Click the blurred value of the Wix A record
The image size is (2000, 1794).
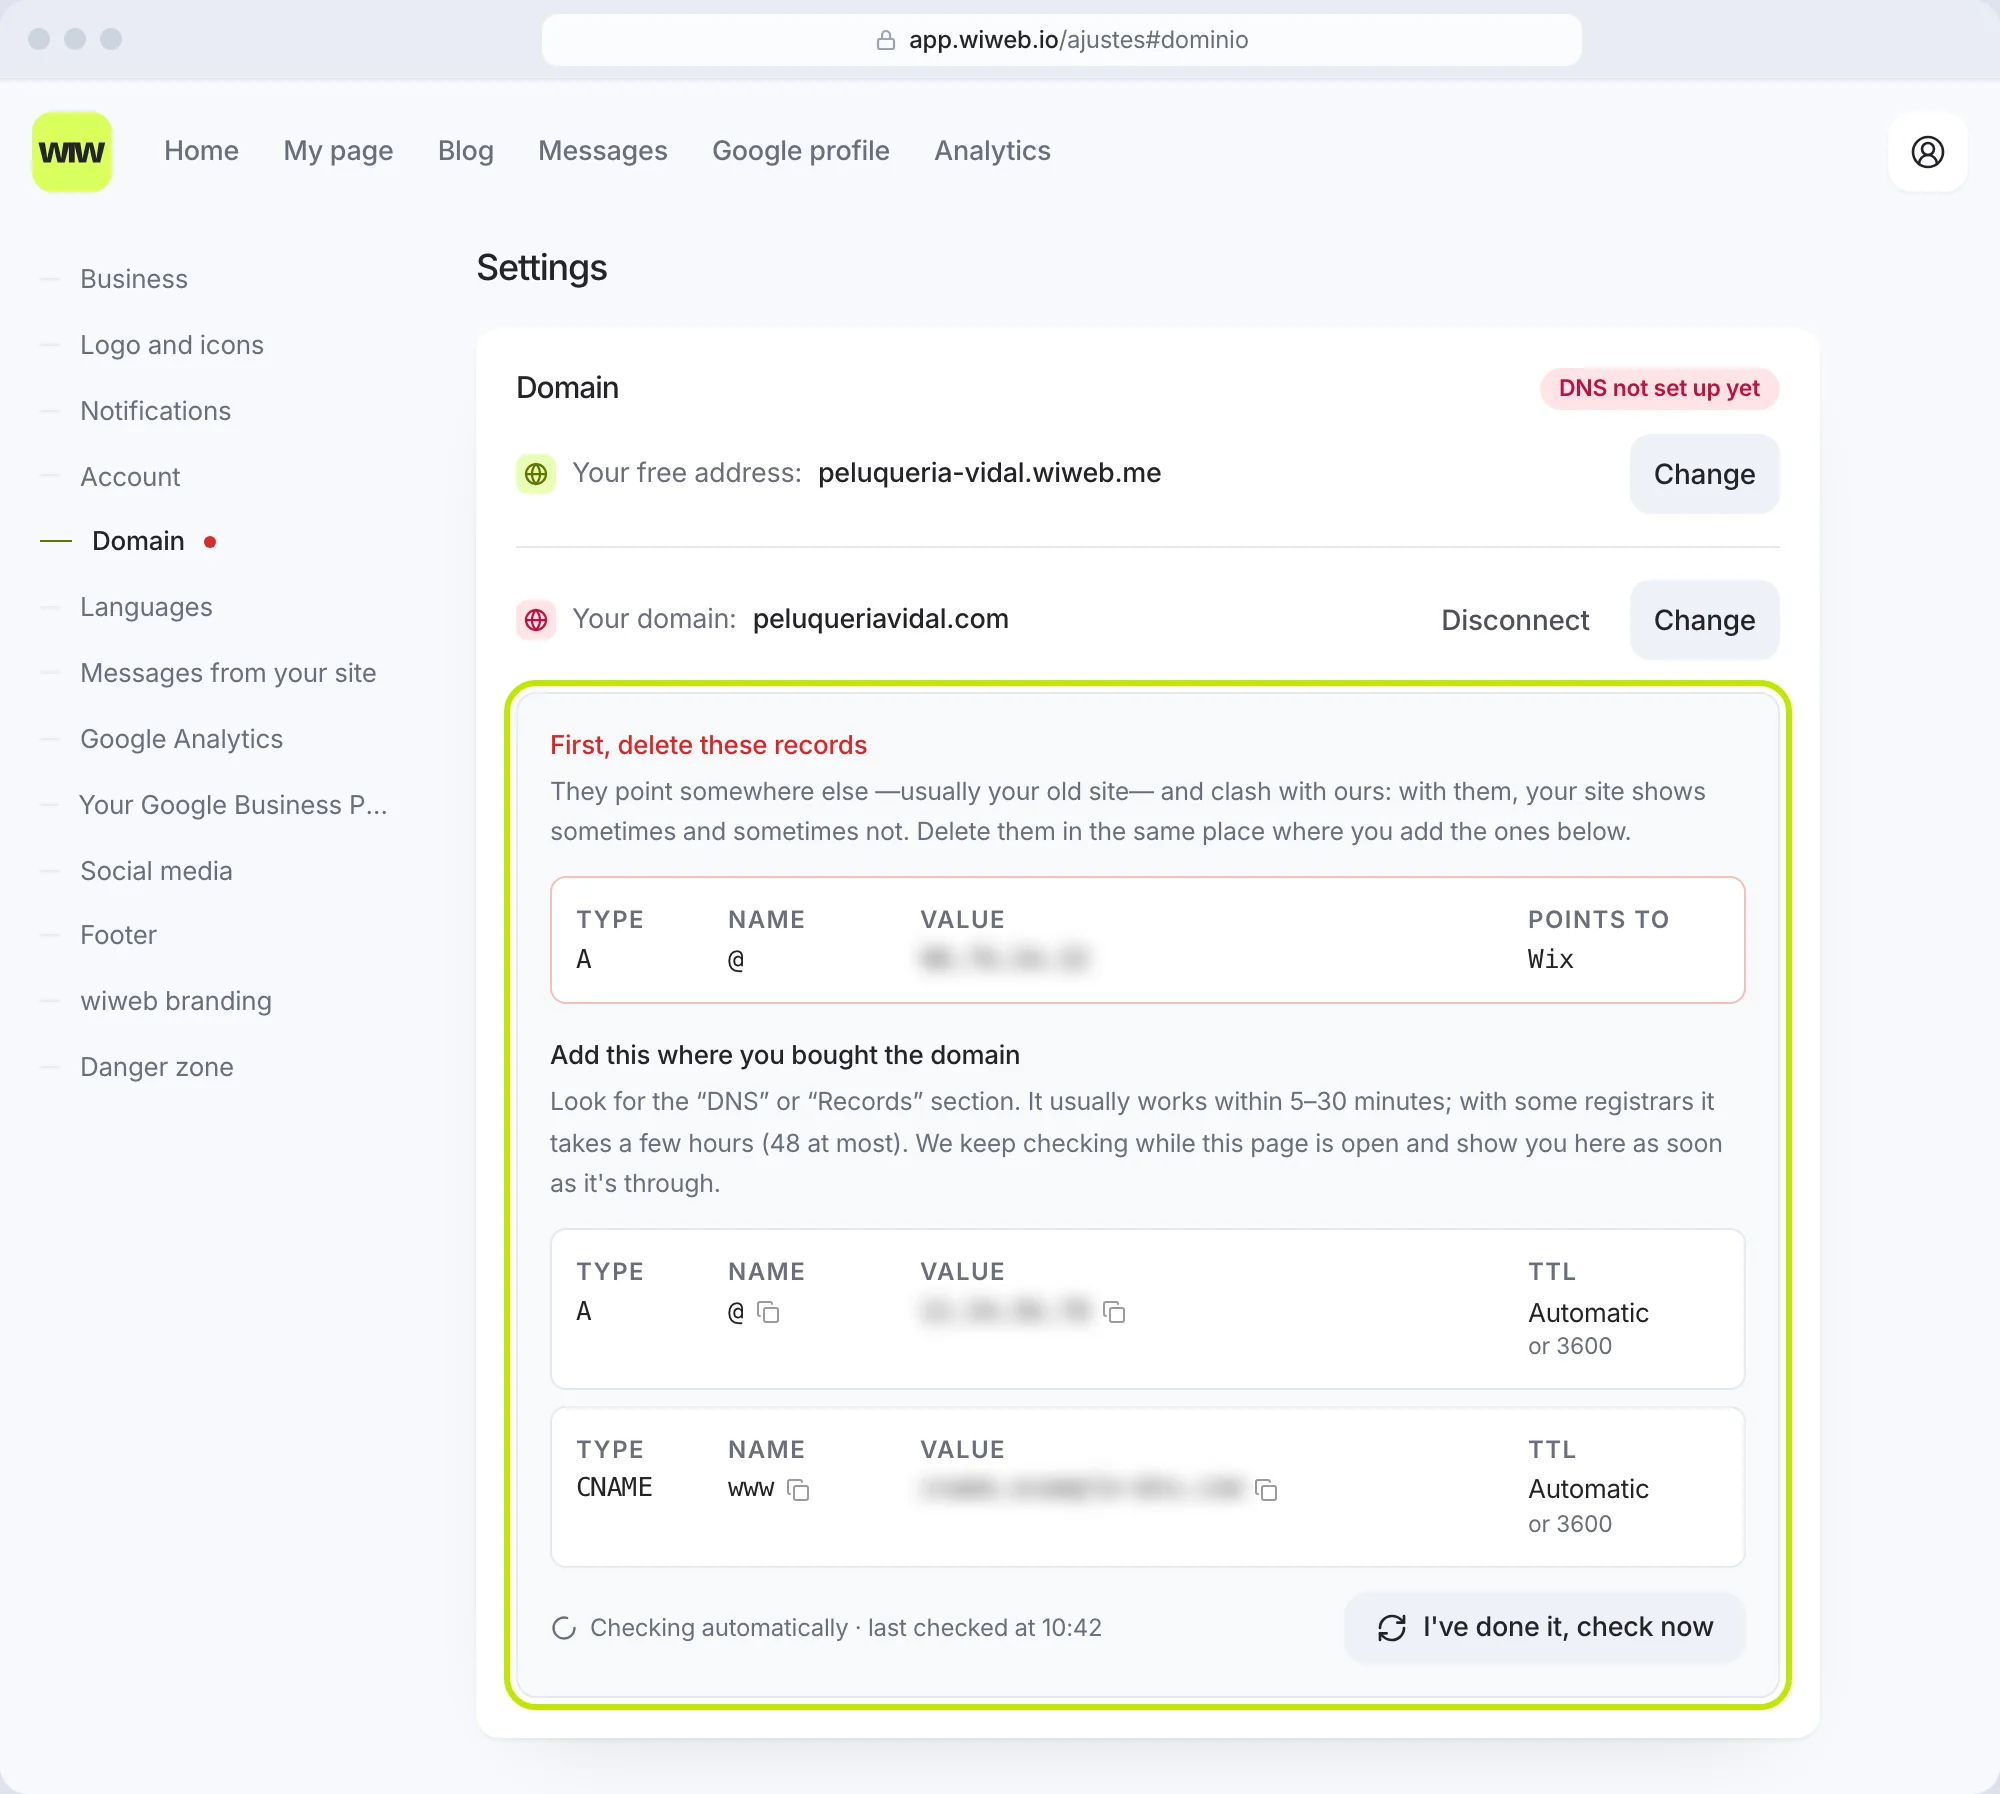(x=1004, y=959)
